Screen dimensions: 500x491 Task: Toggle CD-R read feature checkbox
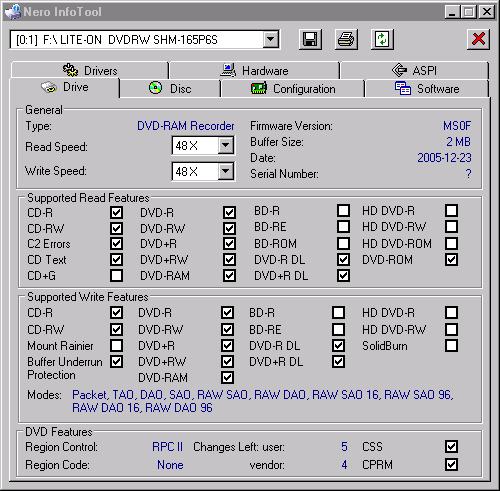pos(116,212)
